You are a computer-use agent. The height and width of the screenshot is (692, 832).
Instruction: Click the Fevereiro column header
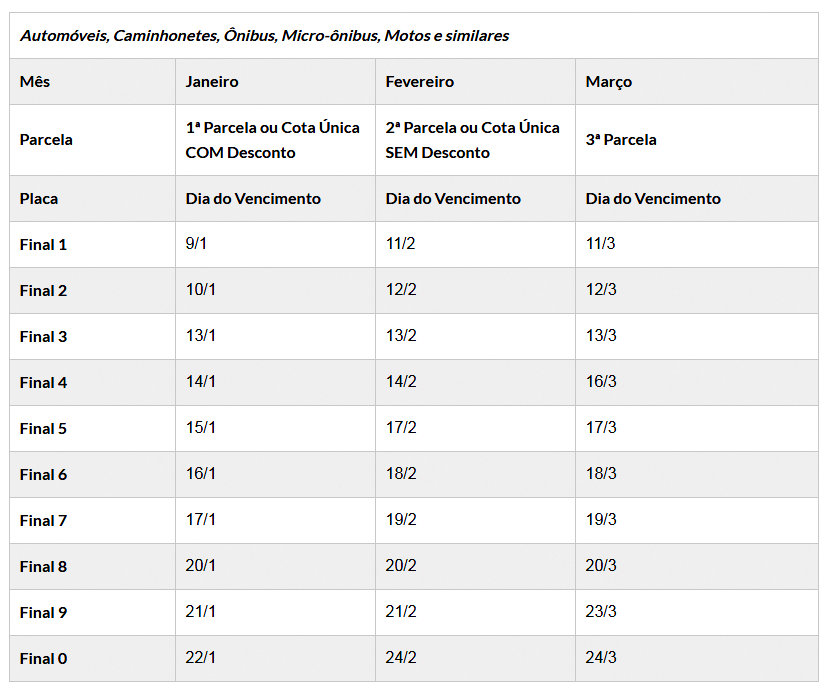(x=420, y=82)
